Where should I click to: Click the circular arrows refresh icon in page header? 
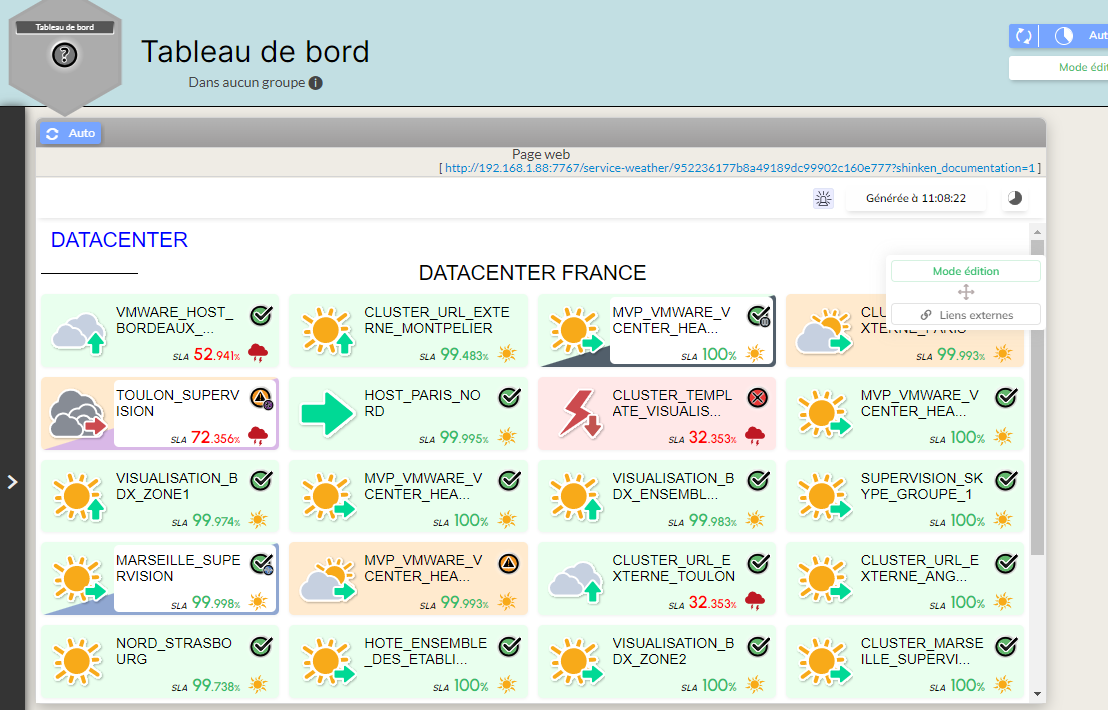pyautogui.click(x=1023, y=36)
